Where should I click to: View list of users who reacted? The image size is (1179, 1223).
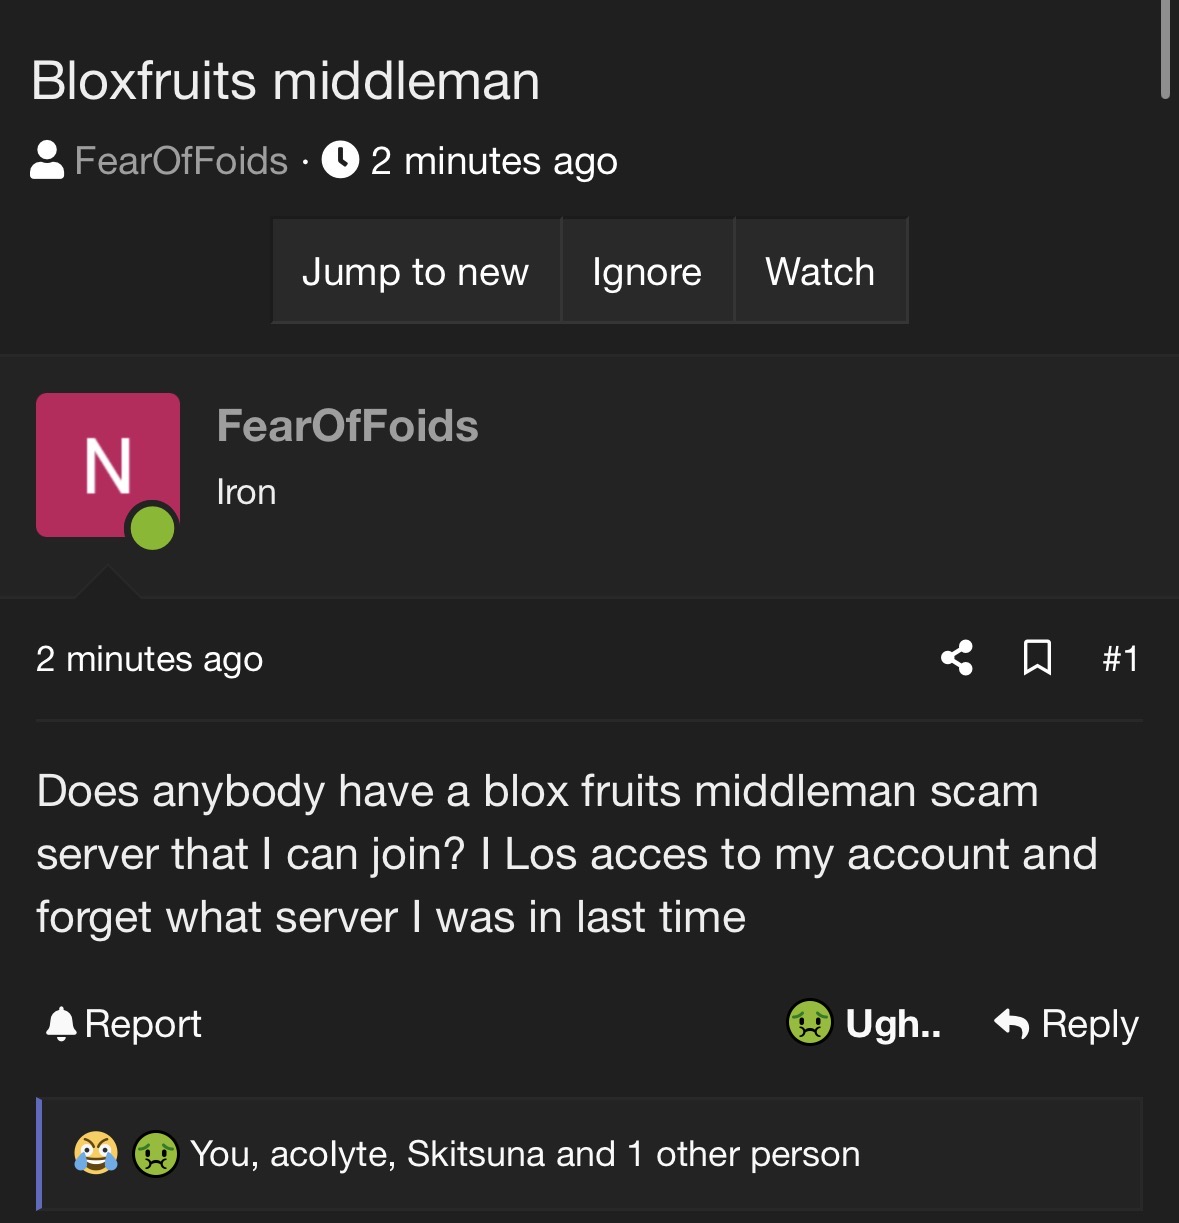[x=525, y=1154]
